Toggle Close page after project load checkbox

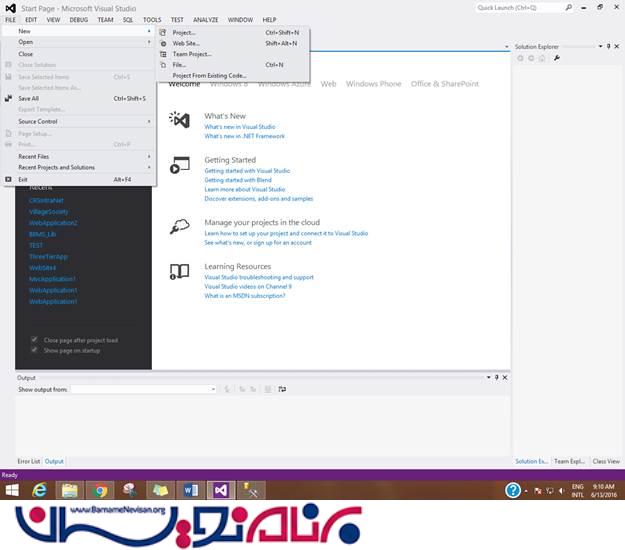tap(35, 340)
